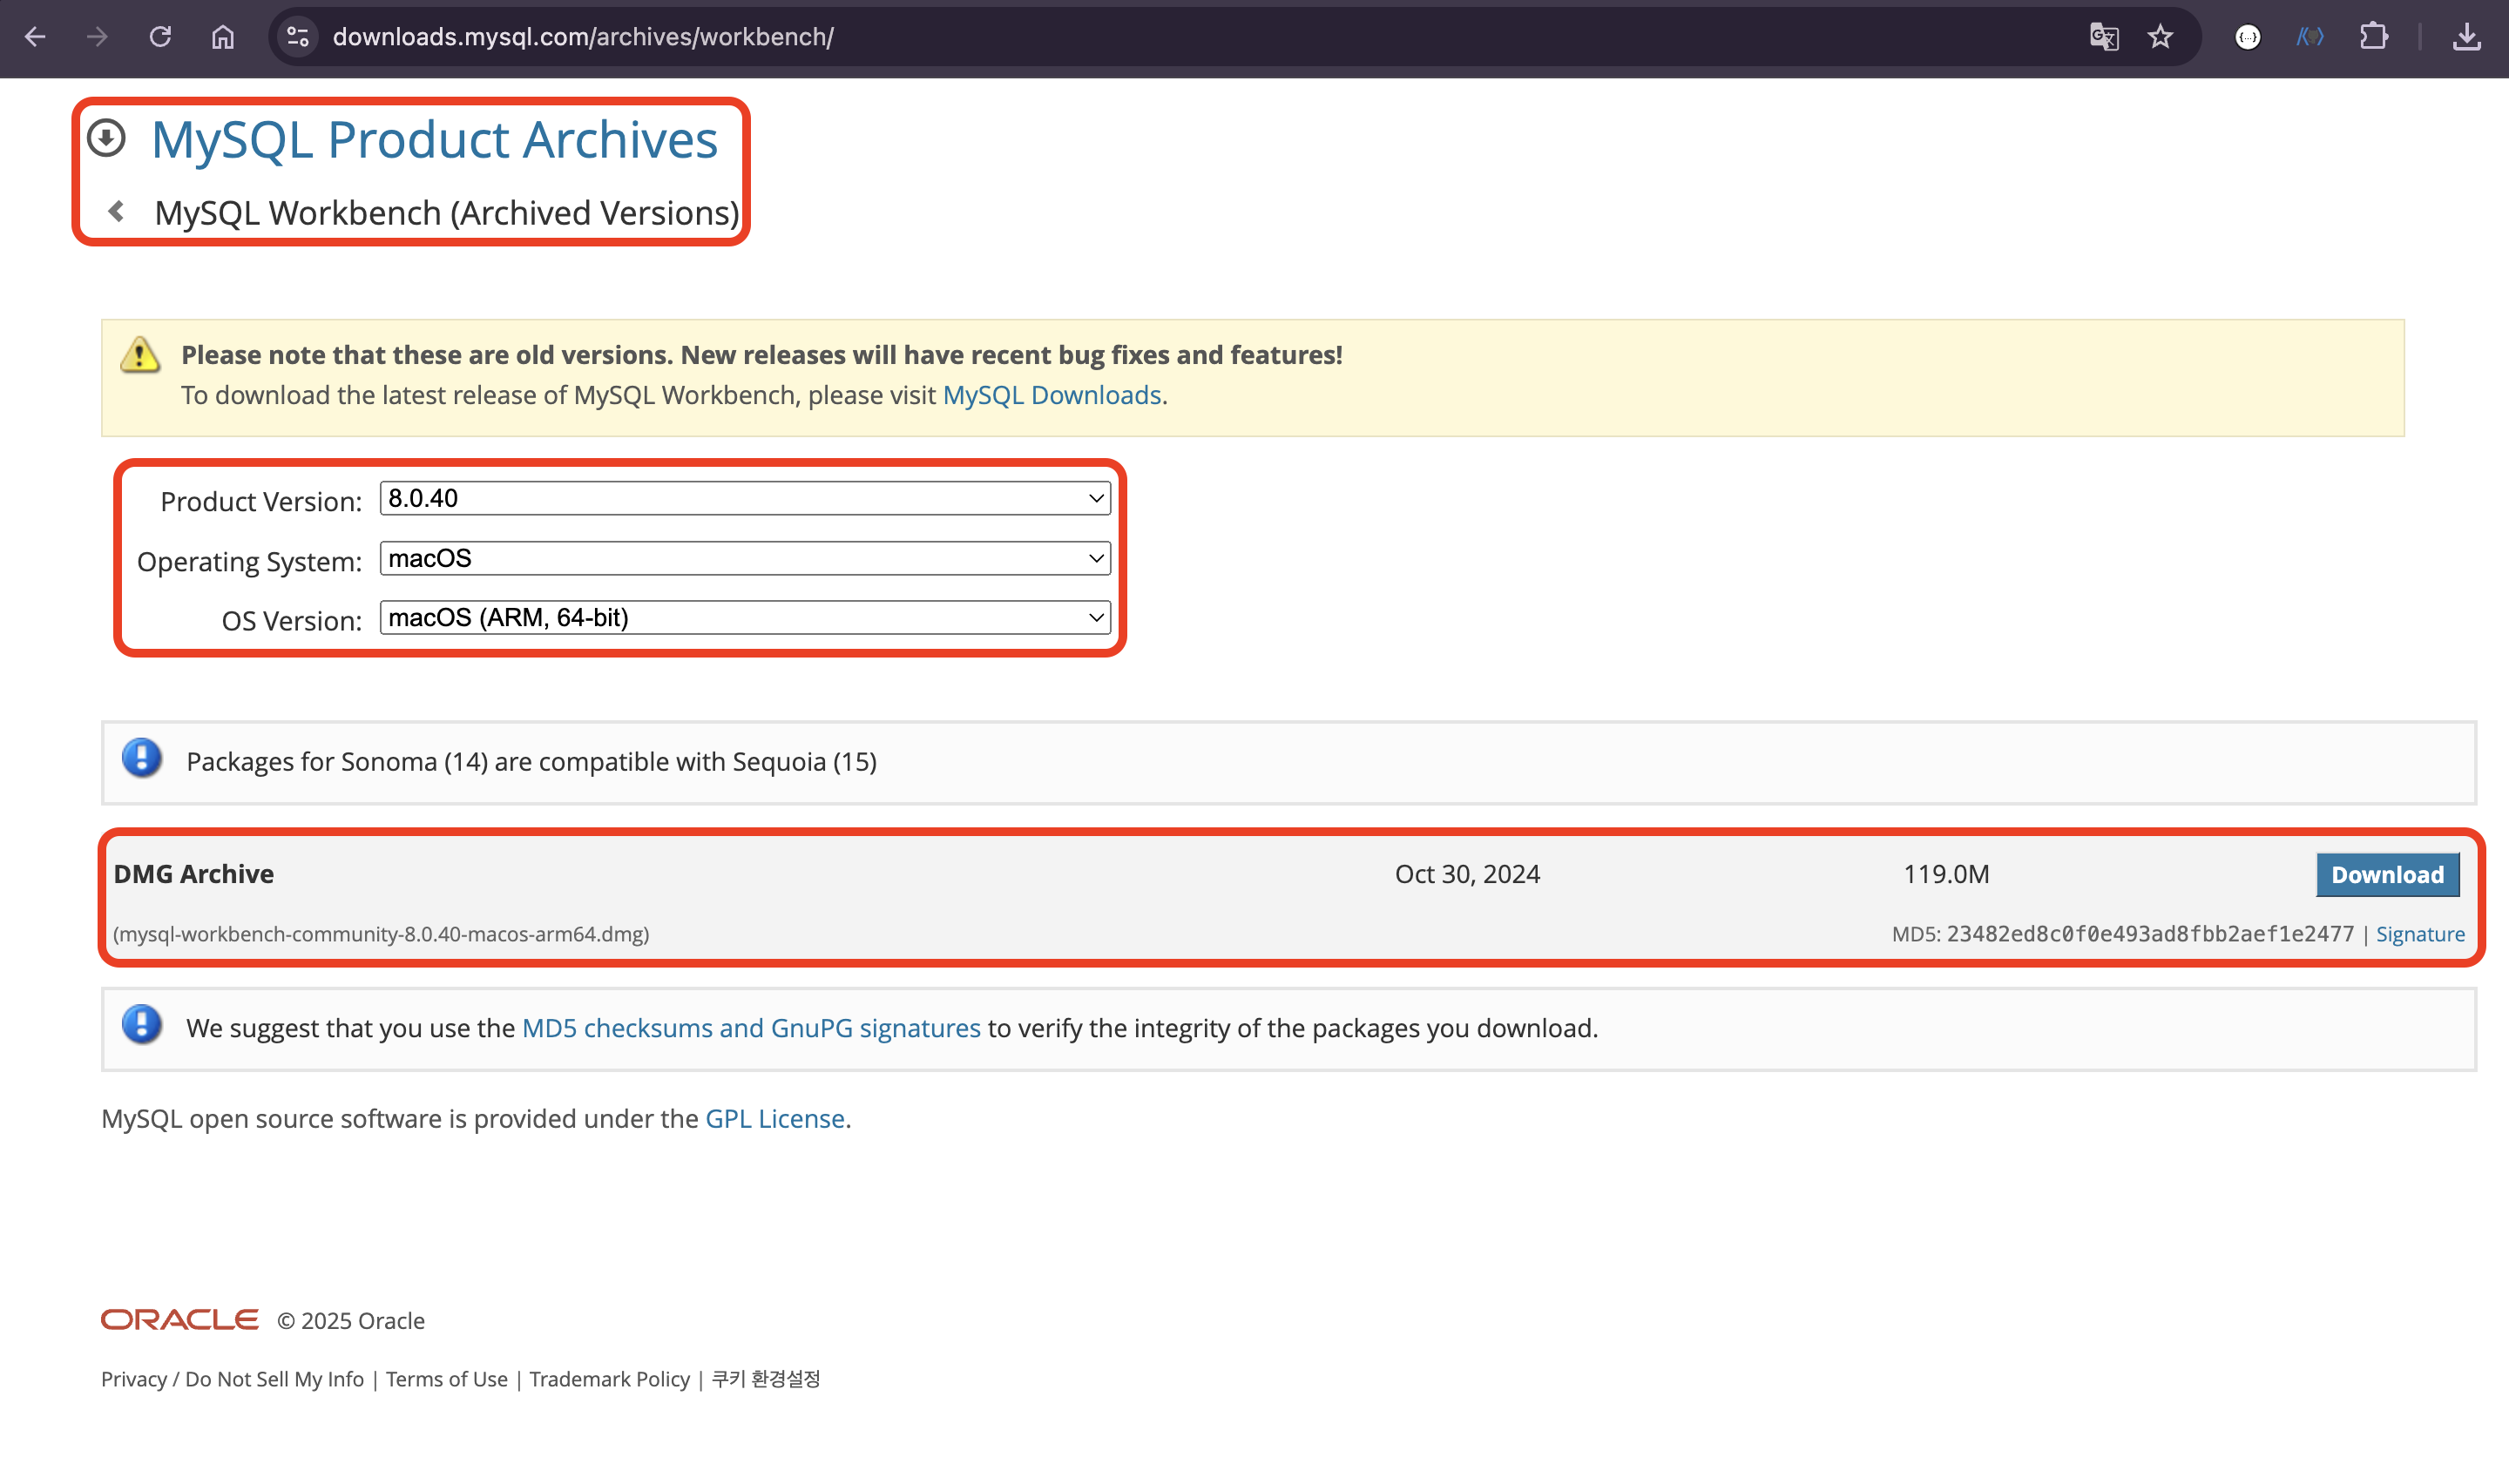Open the GPL License link
The image size is (2509, 1484).
click(x=774, y=1118)
